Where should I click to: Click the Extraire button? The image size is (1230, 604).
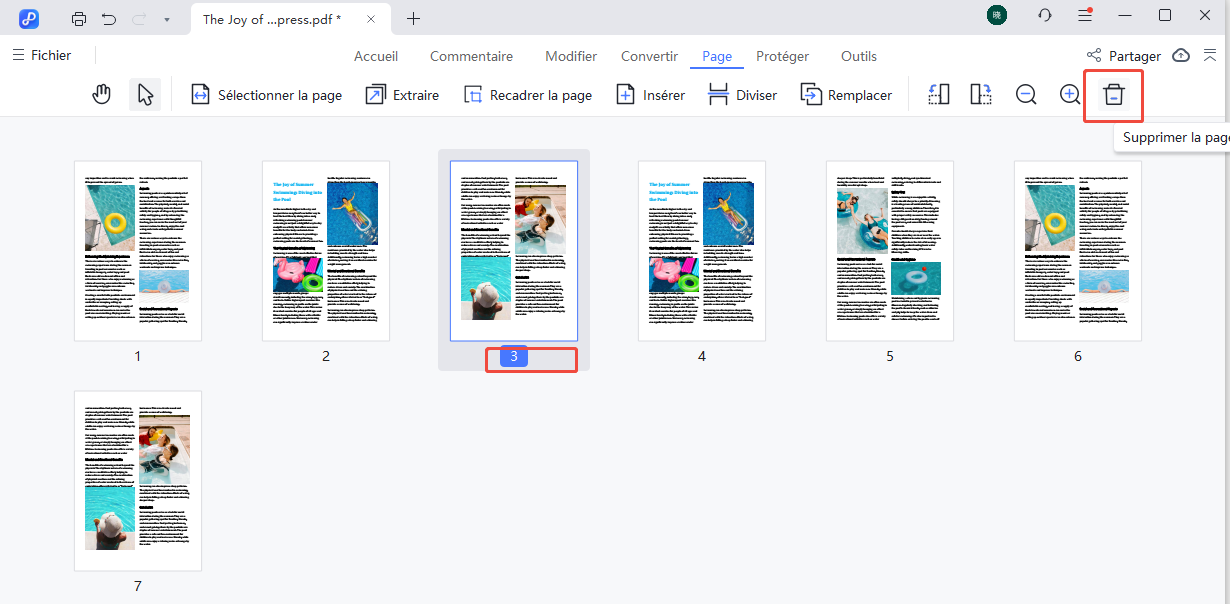click(402, 94)
